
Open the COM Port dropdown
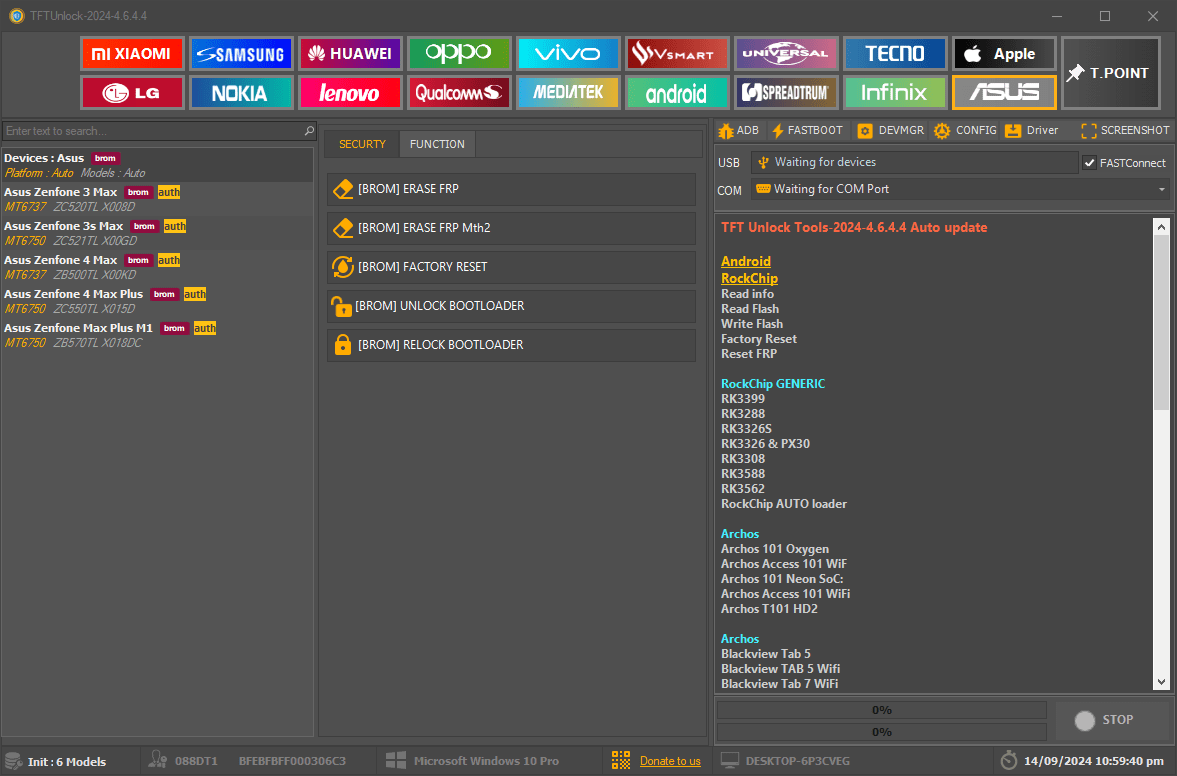point(1161,188)
